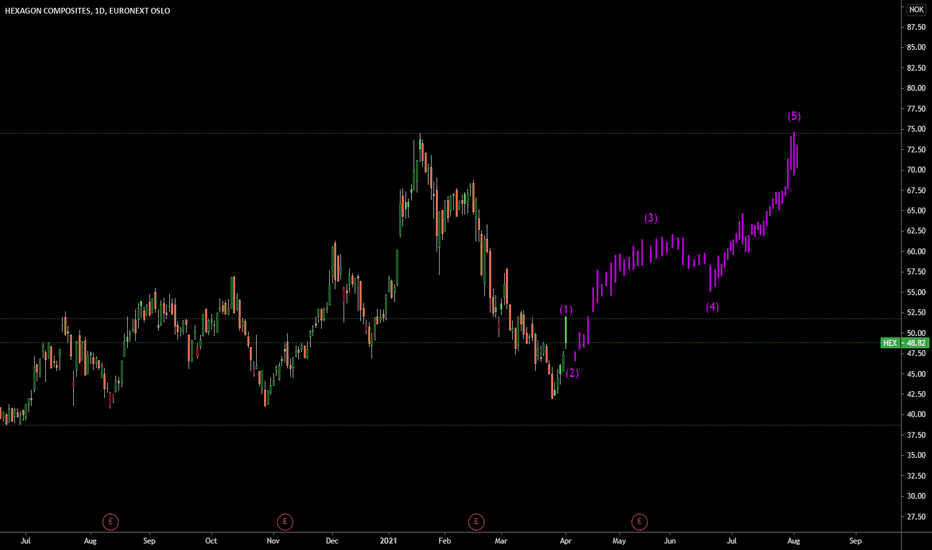Click the green HEX 48.82 price tag
The width and height of the screenshot is (932, 550).
coord(905,343)
